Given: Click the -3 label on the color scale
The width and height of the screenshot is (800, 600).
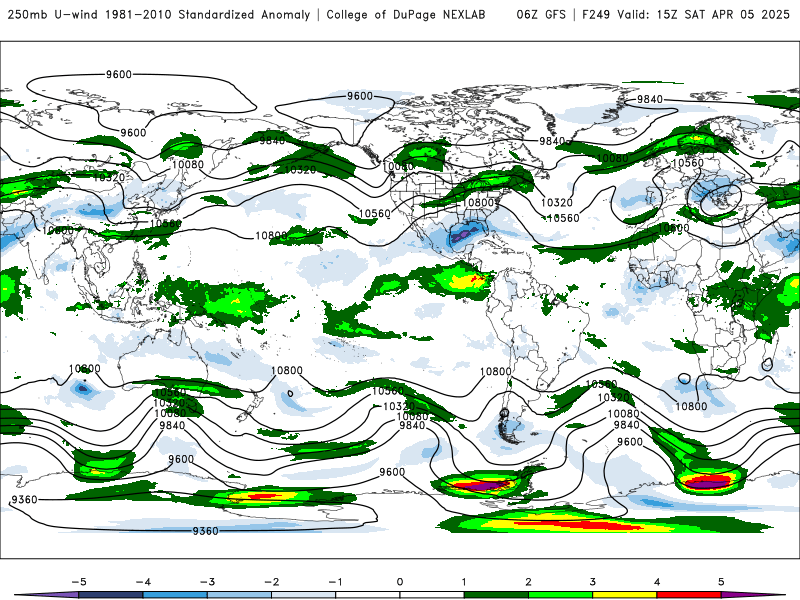Looking at the screenshot, I should pos(207,582).
